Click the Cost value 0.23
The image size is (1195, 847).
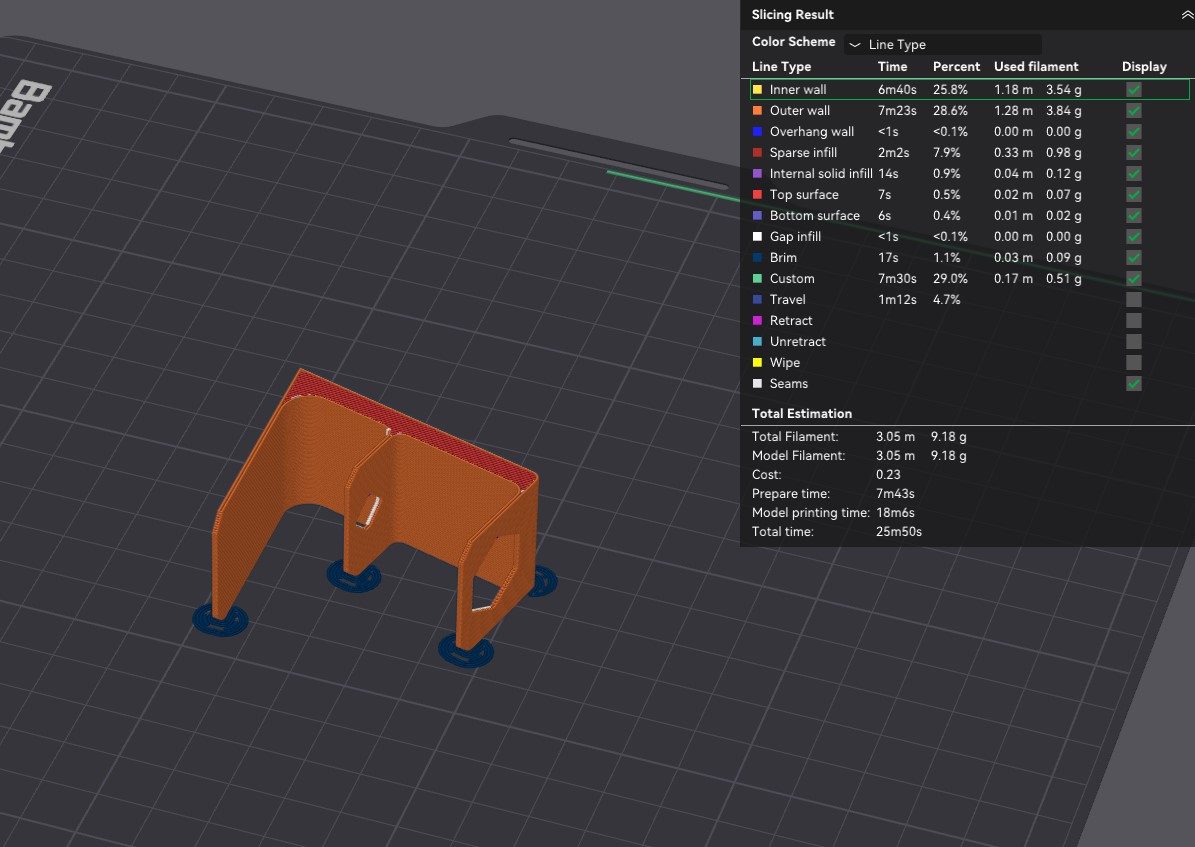pos(888,474)
